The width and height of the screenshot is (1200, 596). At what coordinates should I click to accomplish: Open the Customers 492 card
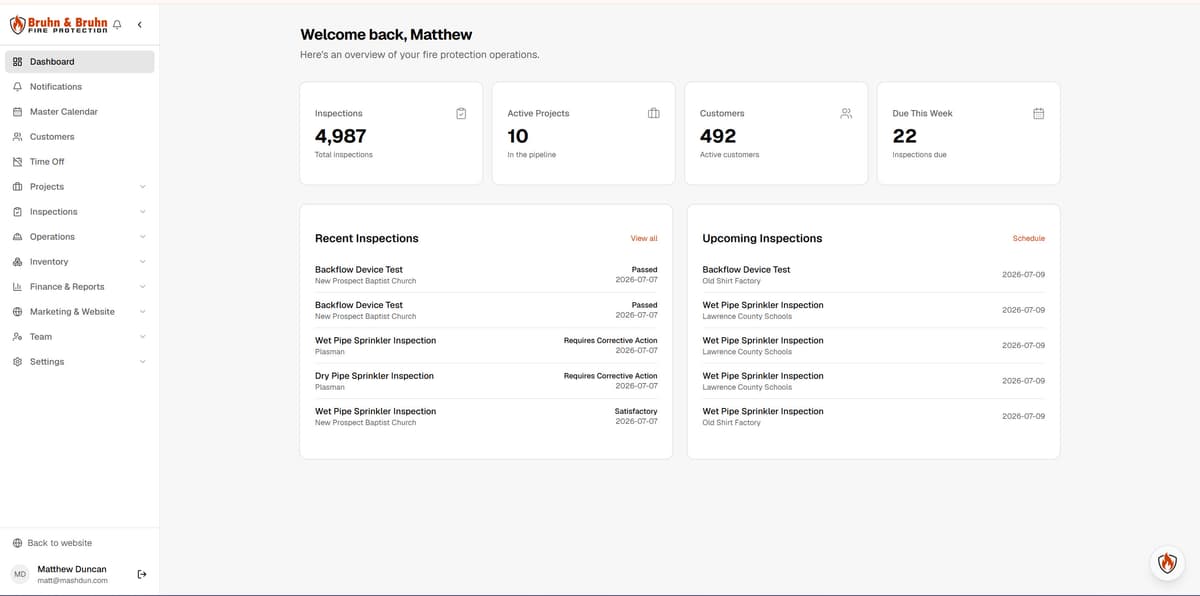776,133
